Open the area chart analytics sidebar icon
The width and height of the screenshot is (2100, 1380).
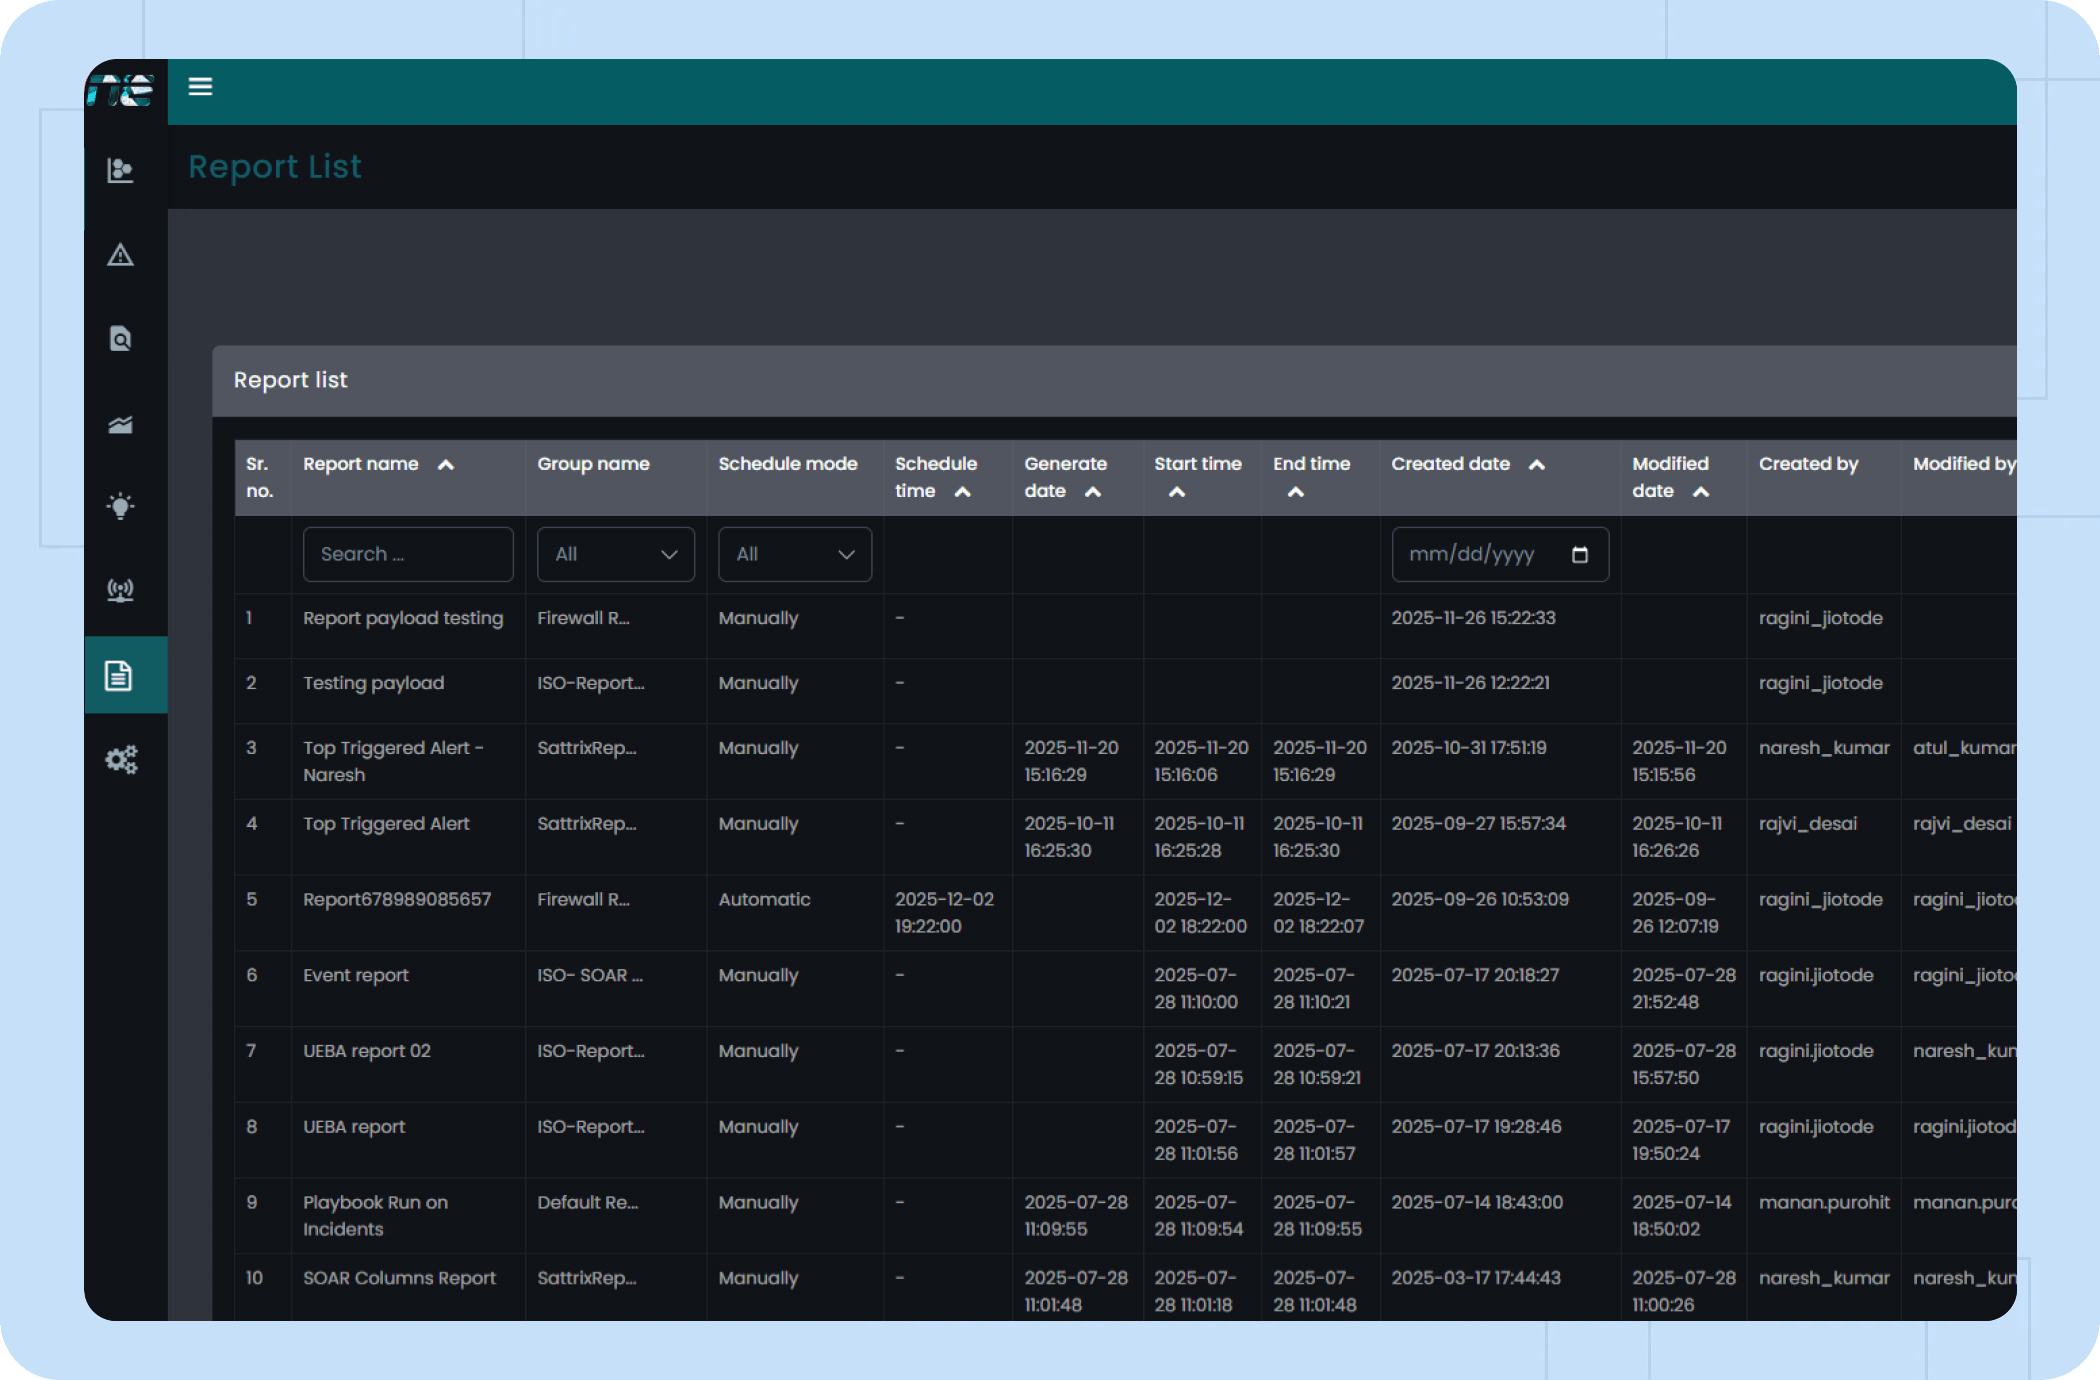coord(120,424)
